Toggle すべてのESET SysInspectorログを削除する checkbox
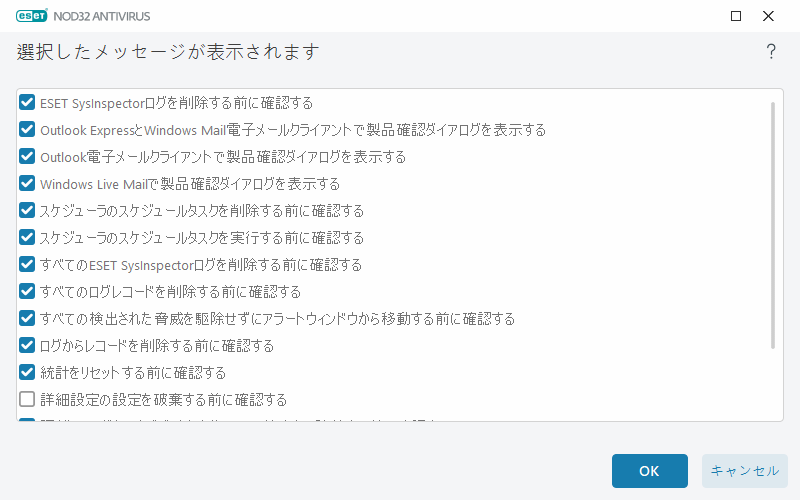Screen dimensions: 800x500 [27, 264]
